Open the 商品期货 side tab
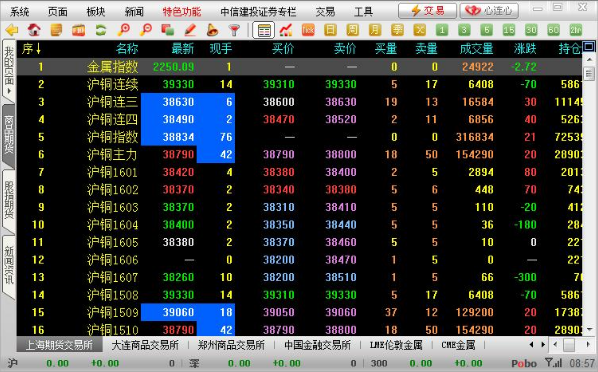 [x=8, y=136]
